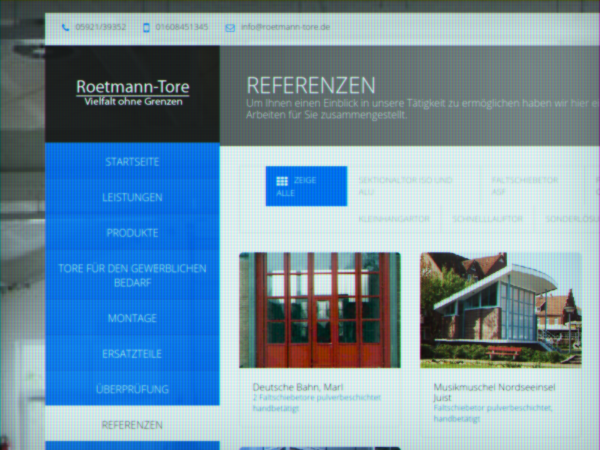Open the Leistungen menu item

coord(132,197)
